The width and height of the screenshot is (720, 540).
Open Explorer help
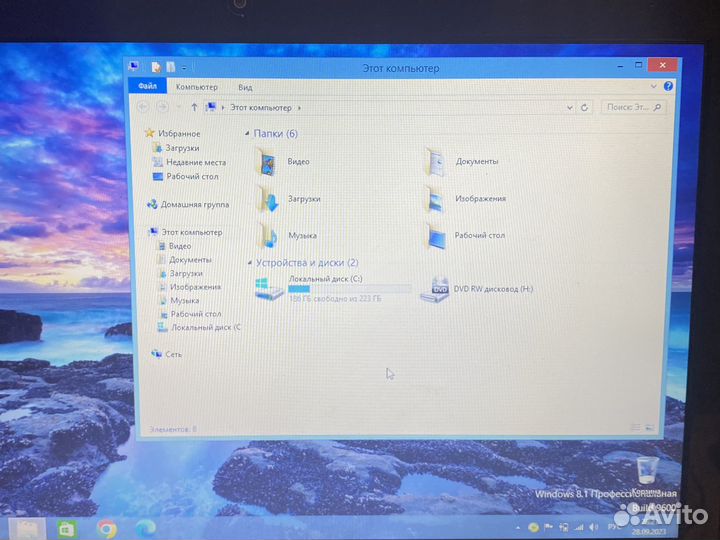tap(668, 86)
